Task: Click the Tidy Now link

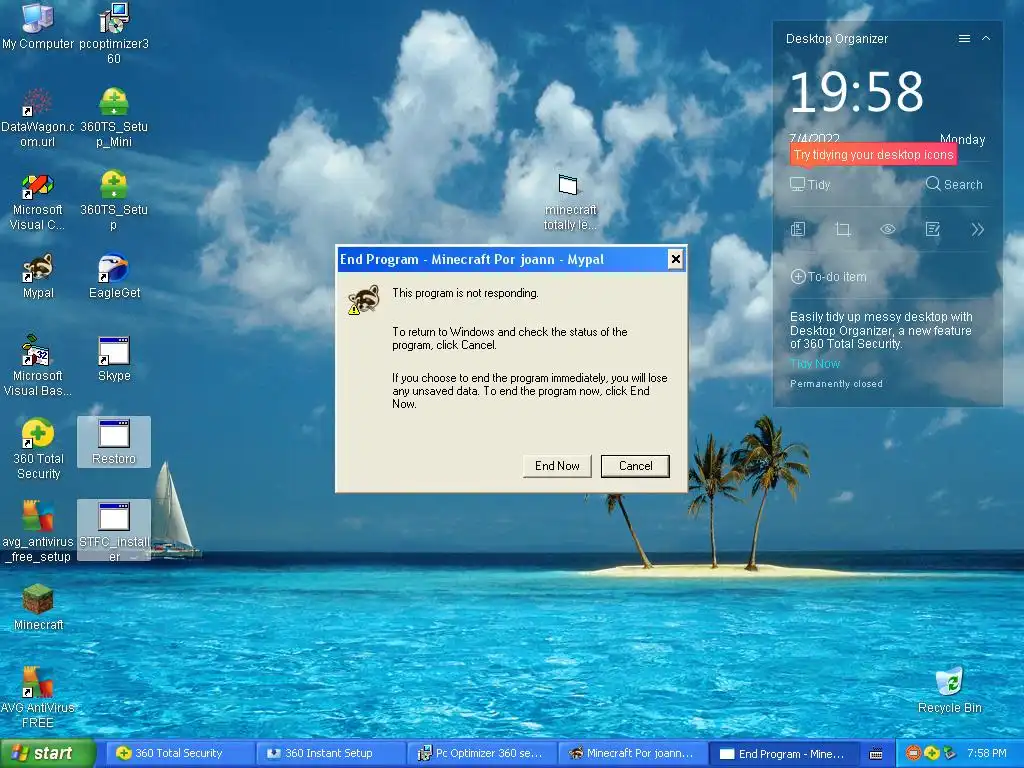Action: (x=815, y=364)
